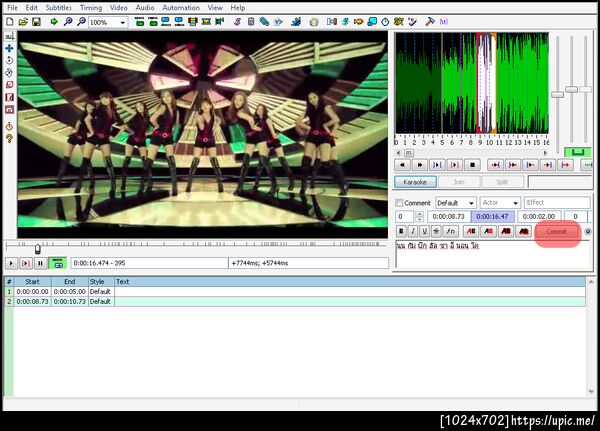Click the duration field 0:00:02.00
The height and width of the screenshot is (431, 600).
539,217
